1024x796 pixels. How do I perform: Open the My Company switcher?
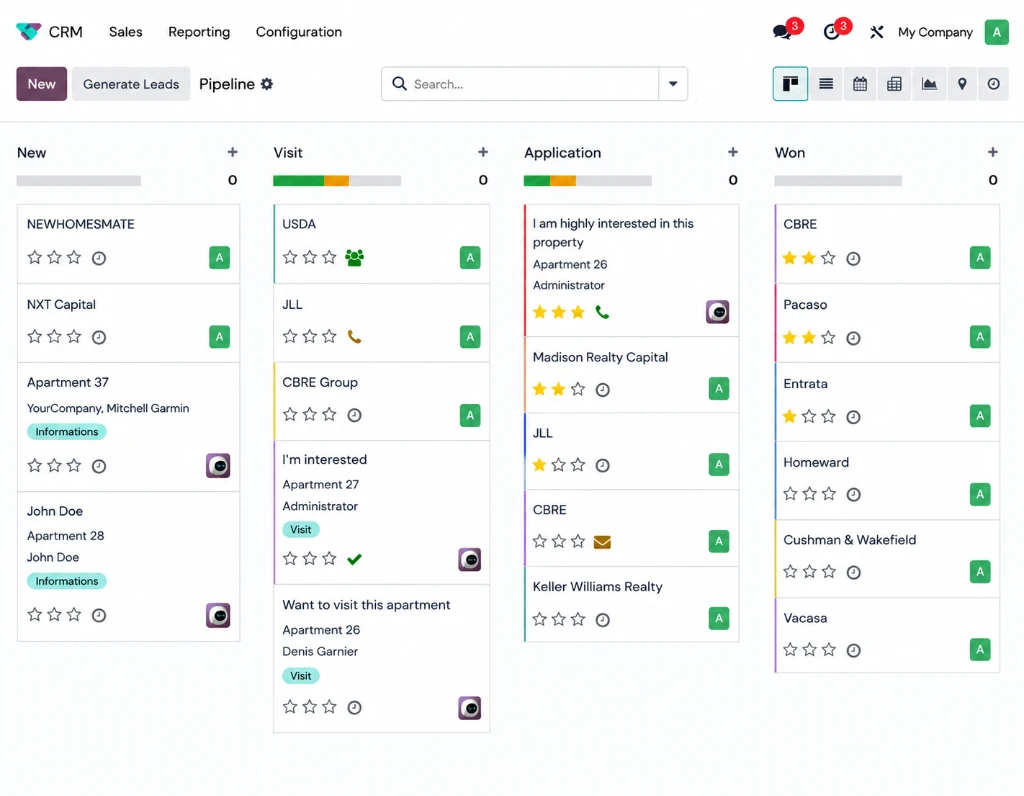pos(935,32)
